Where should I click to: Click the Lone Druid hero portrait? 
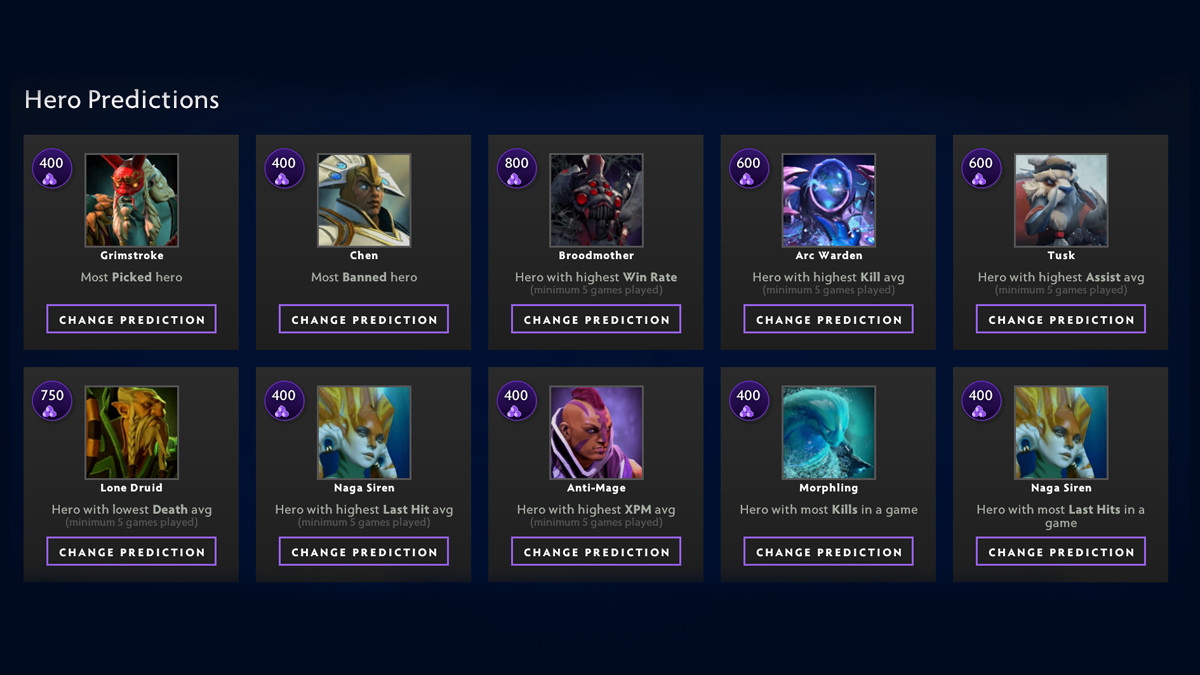coord(131,432)
